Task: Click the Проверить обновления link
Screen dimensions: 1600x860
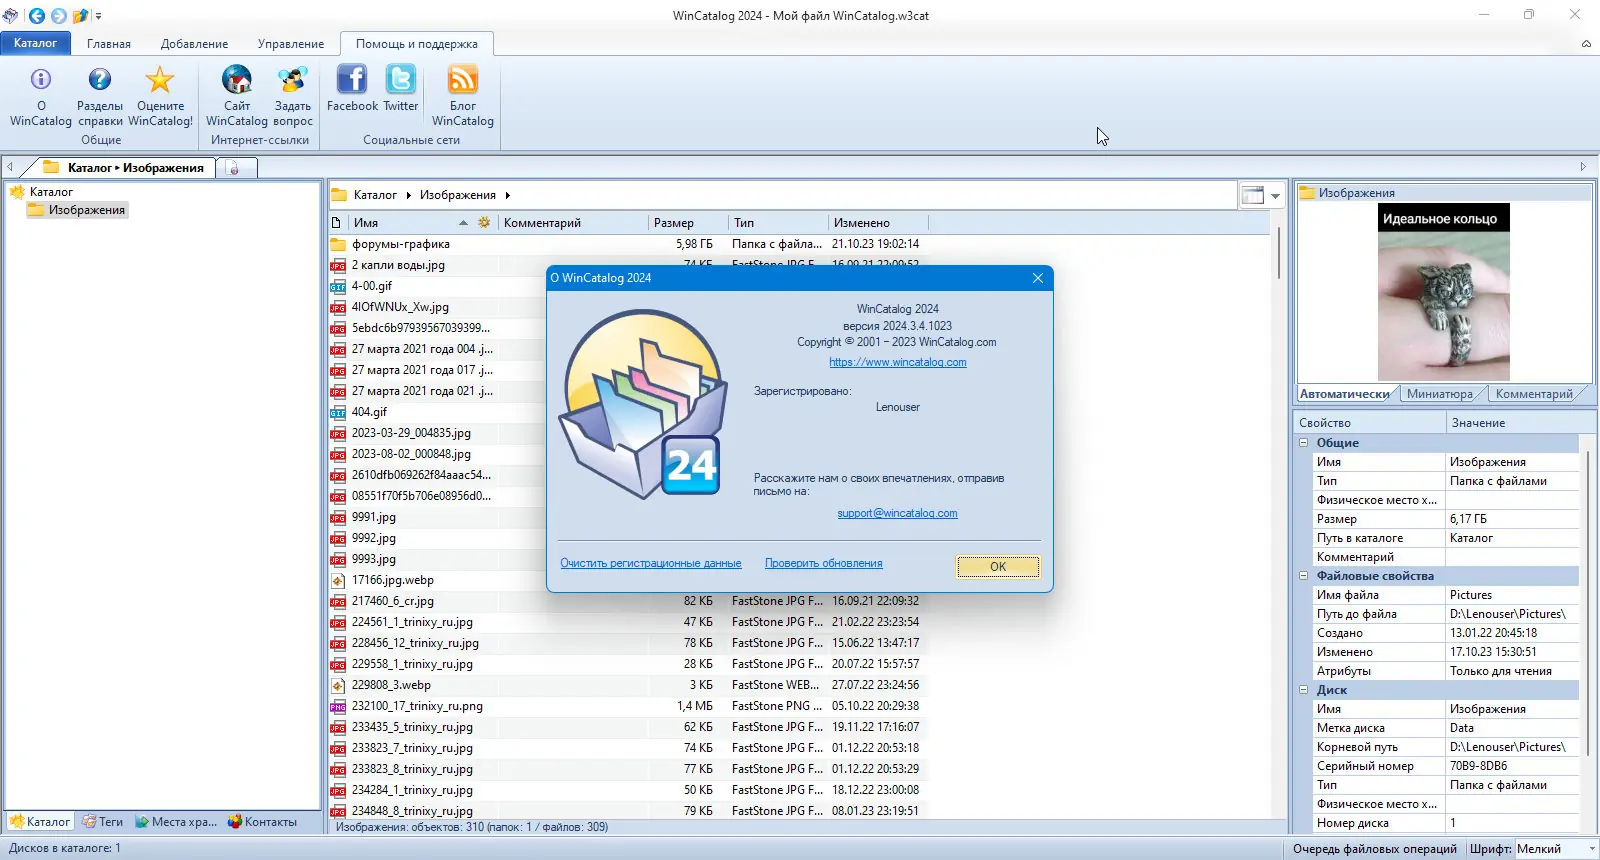Action: coord(824,563)
